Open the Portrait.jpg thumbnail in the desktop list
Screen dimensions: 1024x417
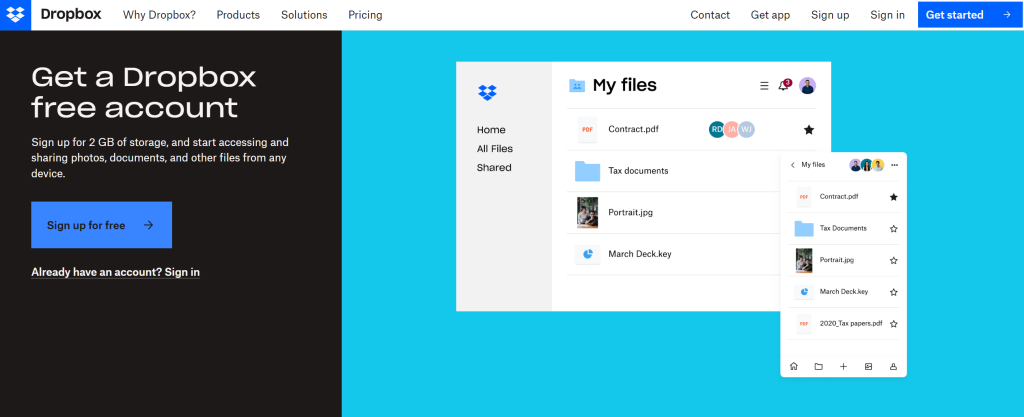[x=588, y=213]
